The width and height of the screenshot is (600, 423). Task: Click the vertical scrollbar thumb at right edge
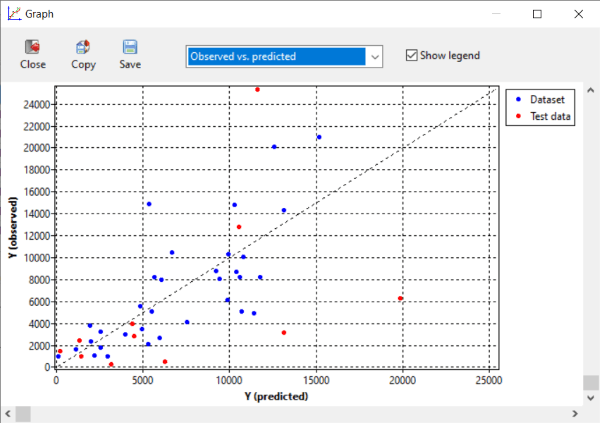click(x=590, y=384)
